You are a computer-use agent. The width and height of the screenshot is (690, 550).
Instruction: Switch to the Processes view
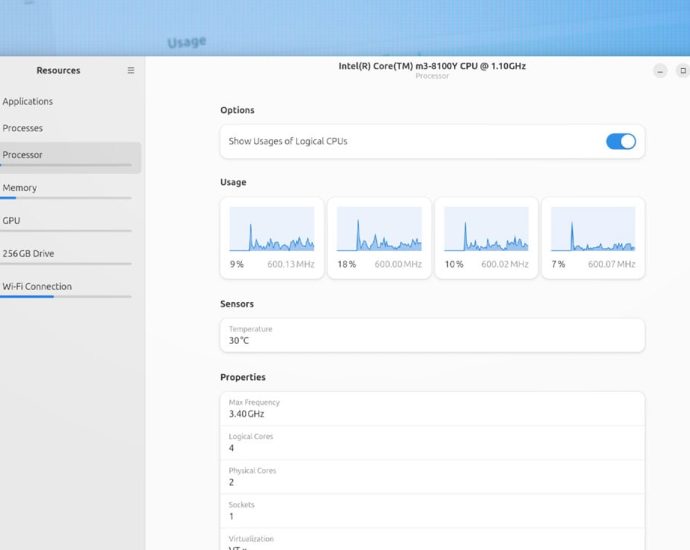(23, 128)
